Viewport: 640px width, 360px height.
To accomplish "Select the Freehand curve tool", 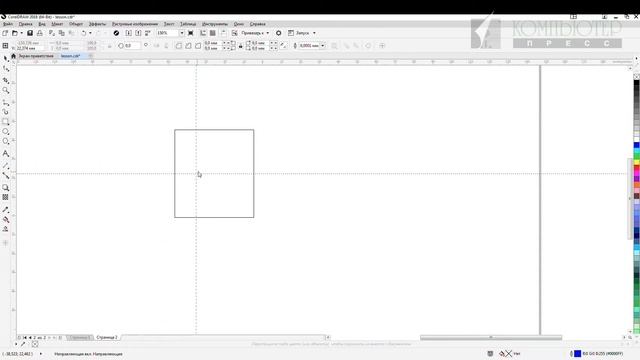I will pyautogui.click(x=6, y=102).
